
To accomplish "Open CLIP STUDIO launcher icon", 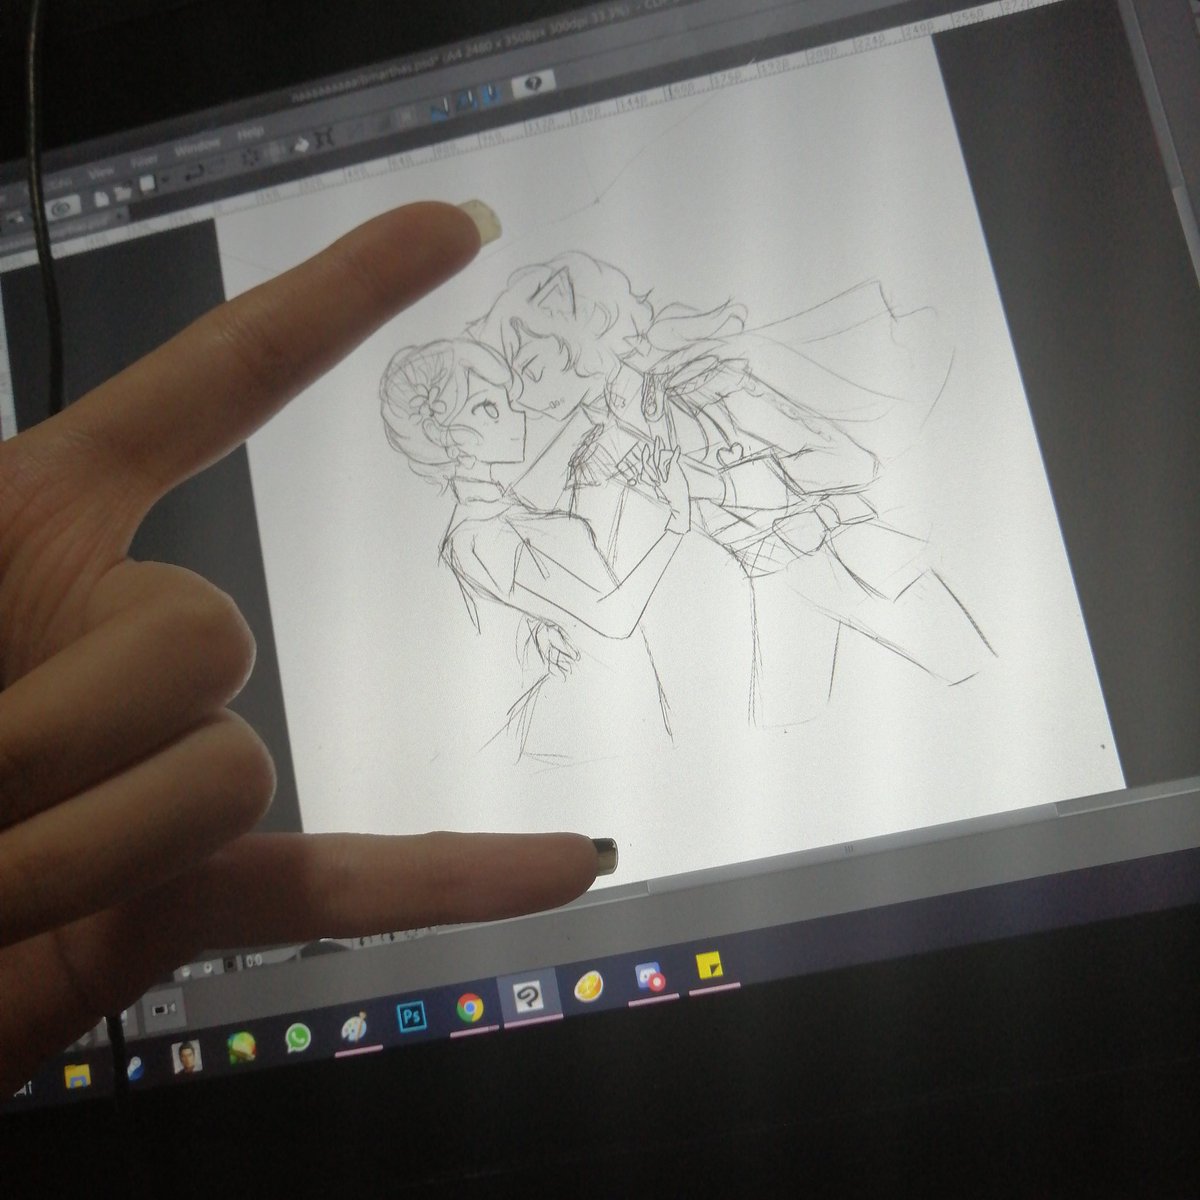I will pyautogui.click(x=62, y=207).
